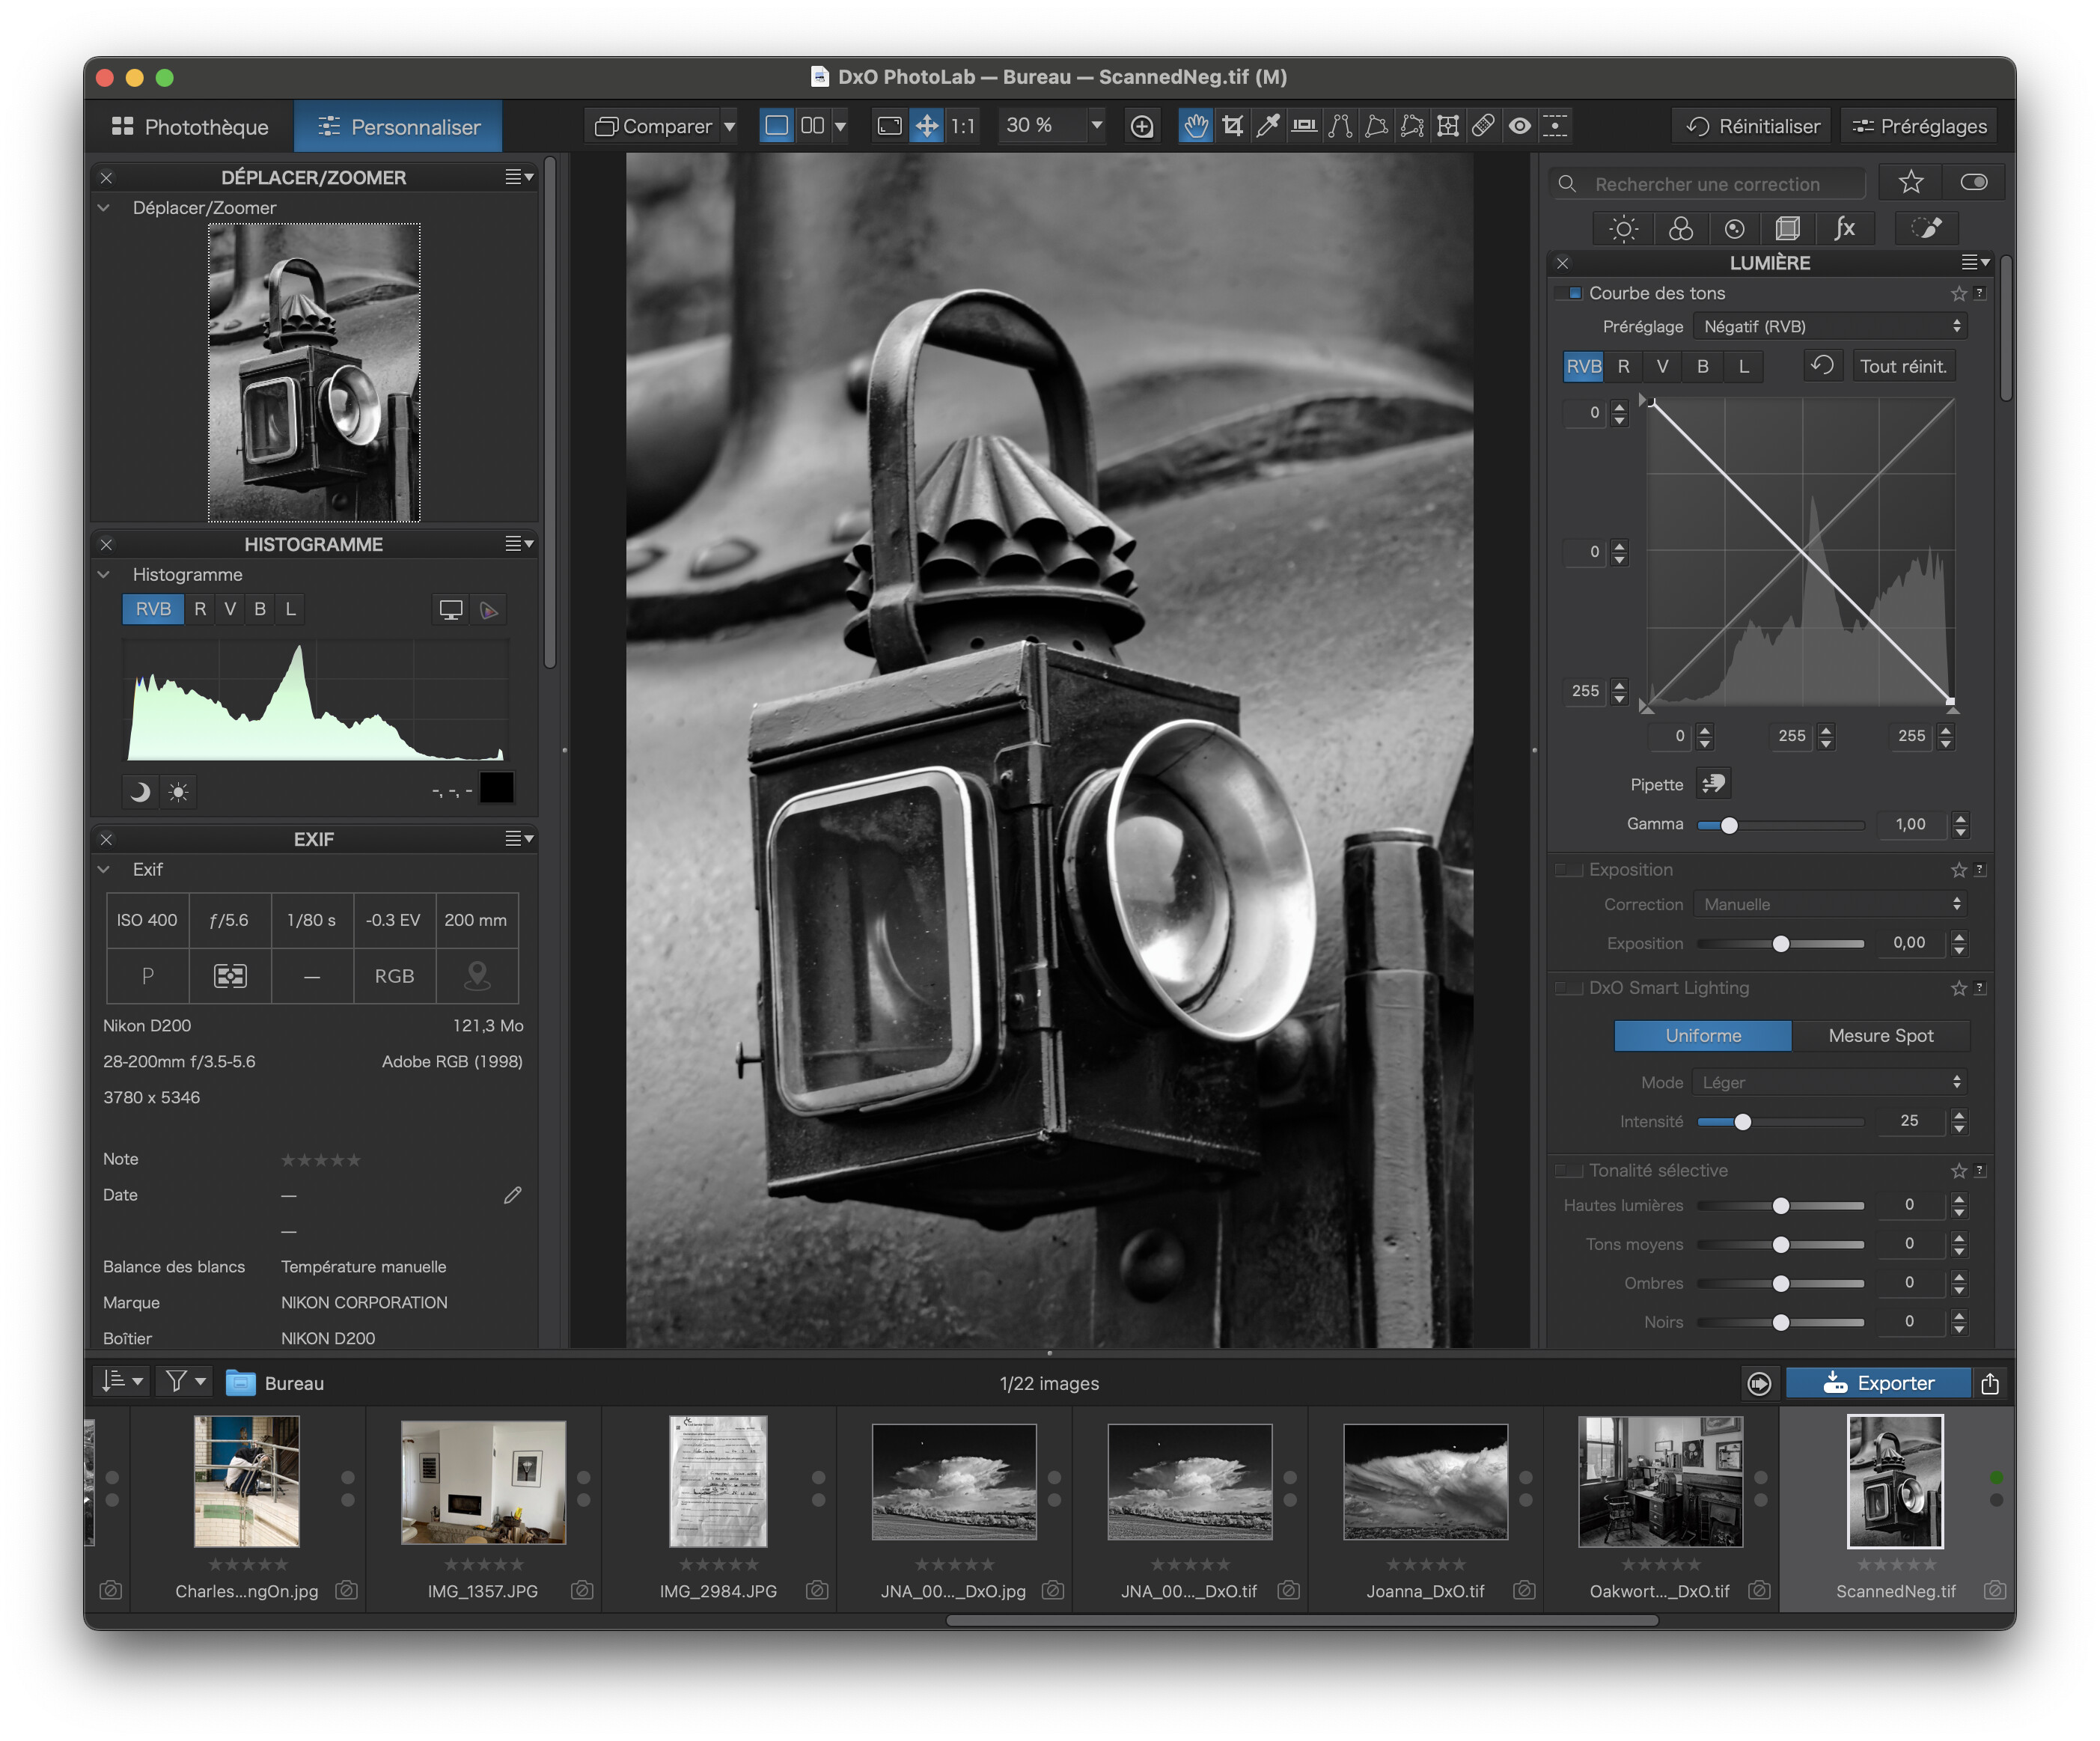Click the Tout réinit. button
2100x1741 pixels.
1903,366
